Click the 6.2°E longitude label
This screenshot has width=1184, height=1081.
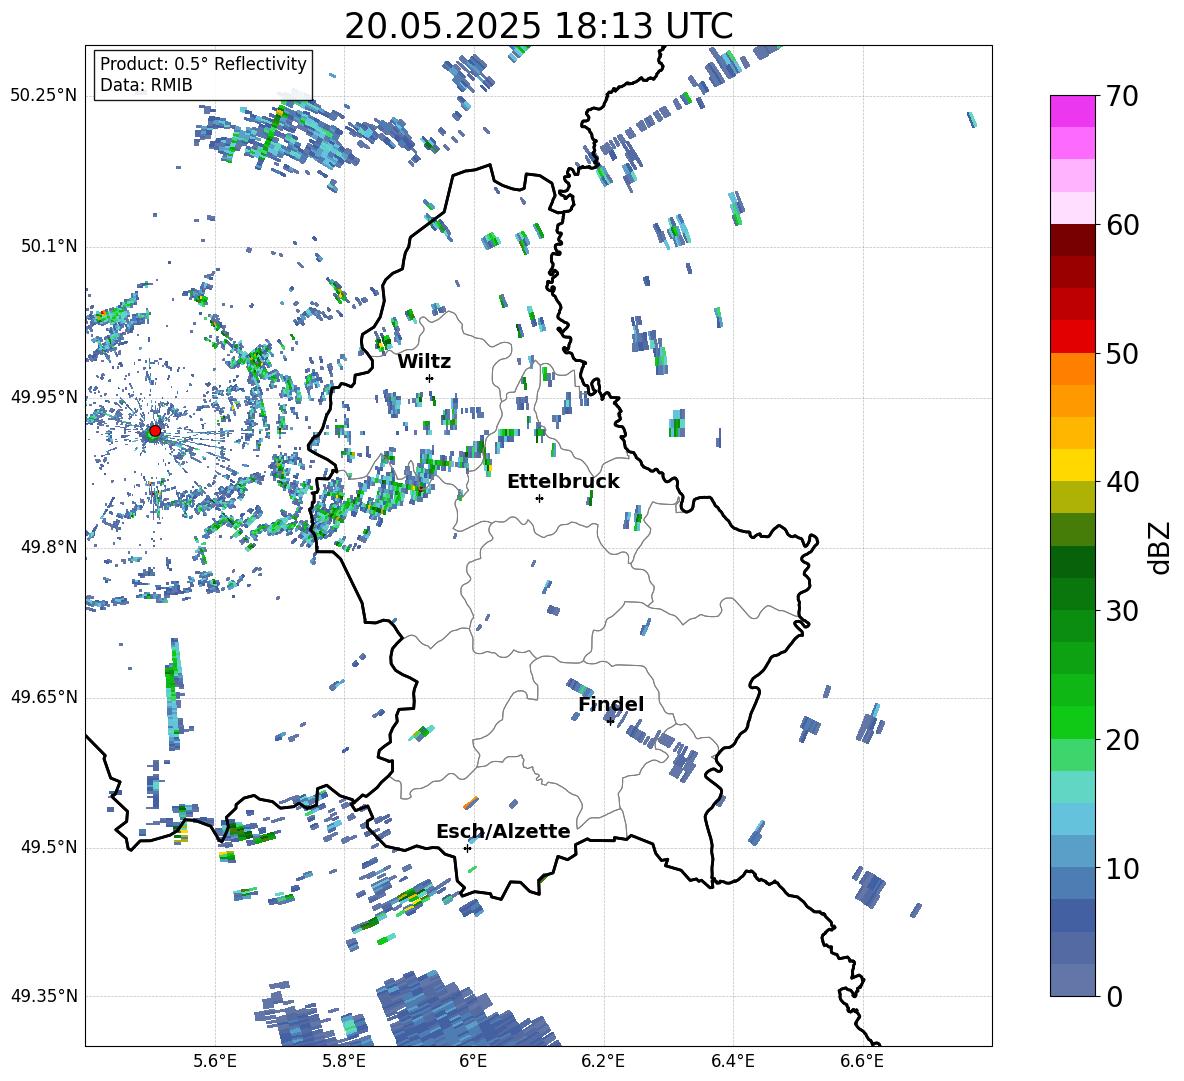(x=603, y=1061)
